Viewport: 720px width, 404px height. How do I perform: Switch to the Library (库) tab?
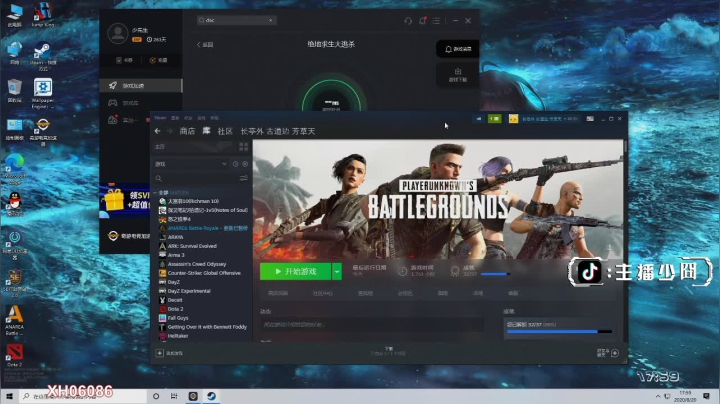(x=207, y=131)
